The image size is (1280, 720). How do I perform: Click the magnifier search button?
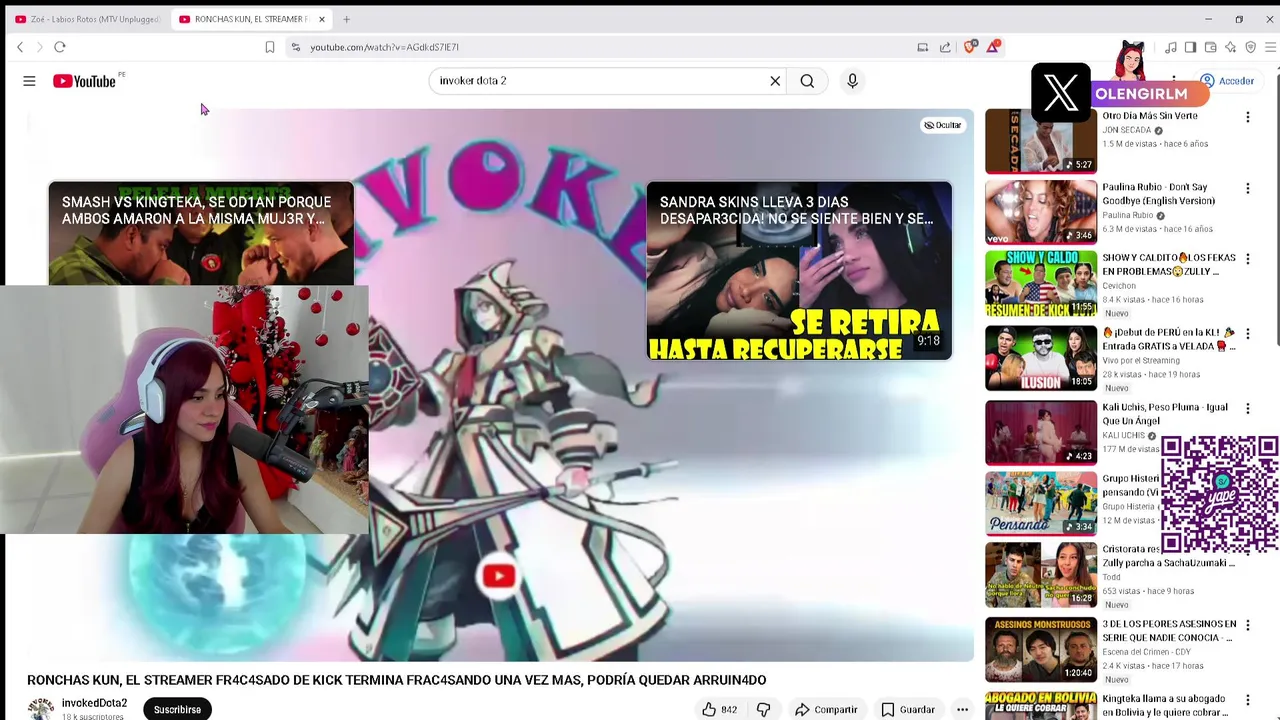807,81
